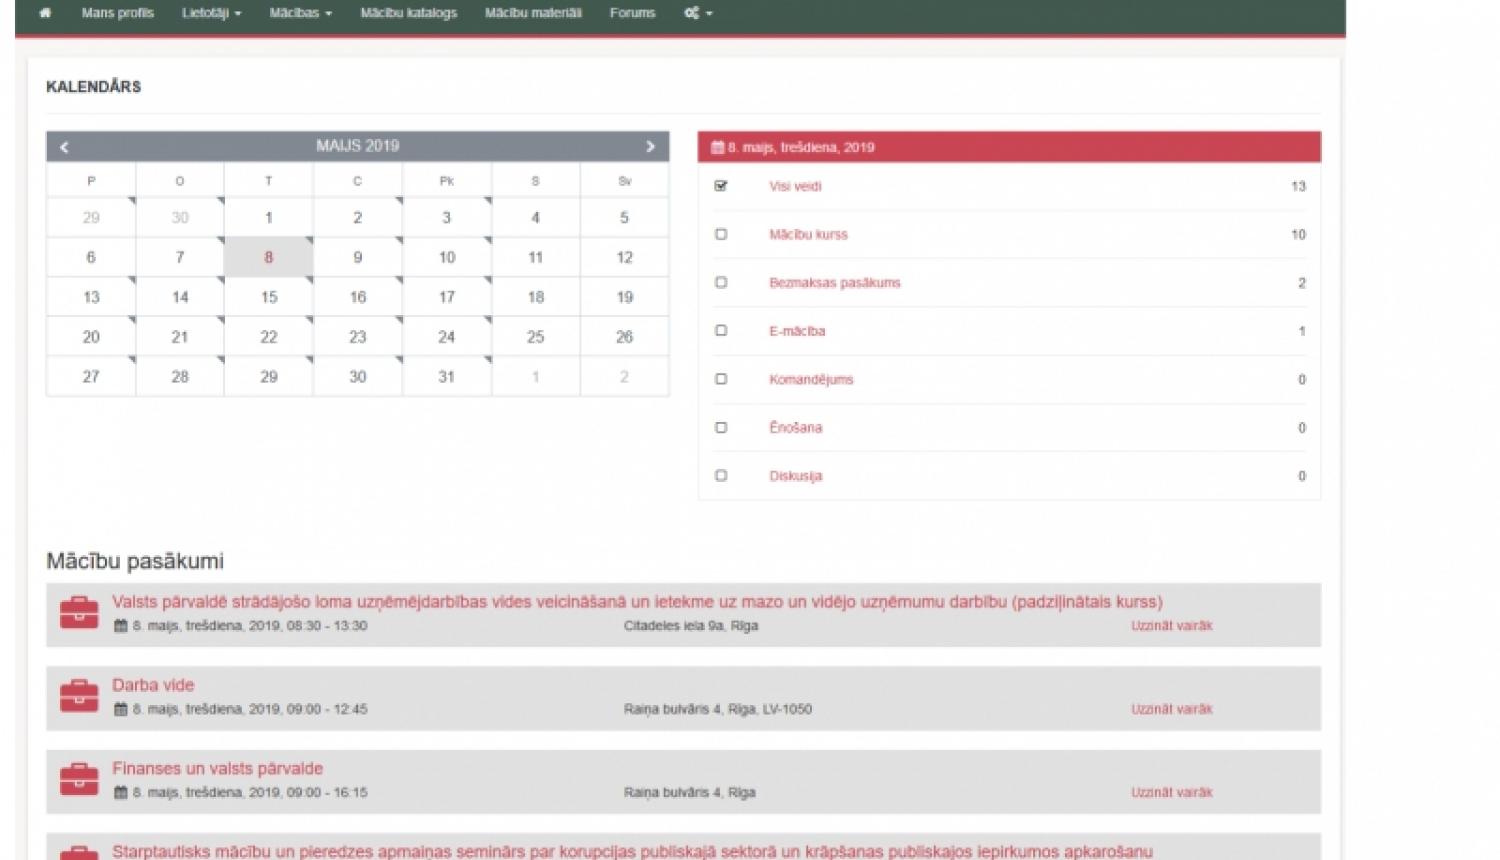1500x860 pixels.
Task: Click the E-mācība filter label
Action: click(797, 331)
